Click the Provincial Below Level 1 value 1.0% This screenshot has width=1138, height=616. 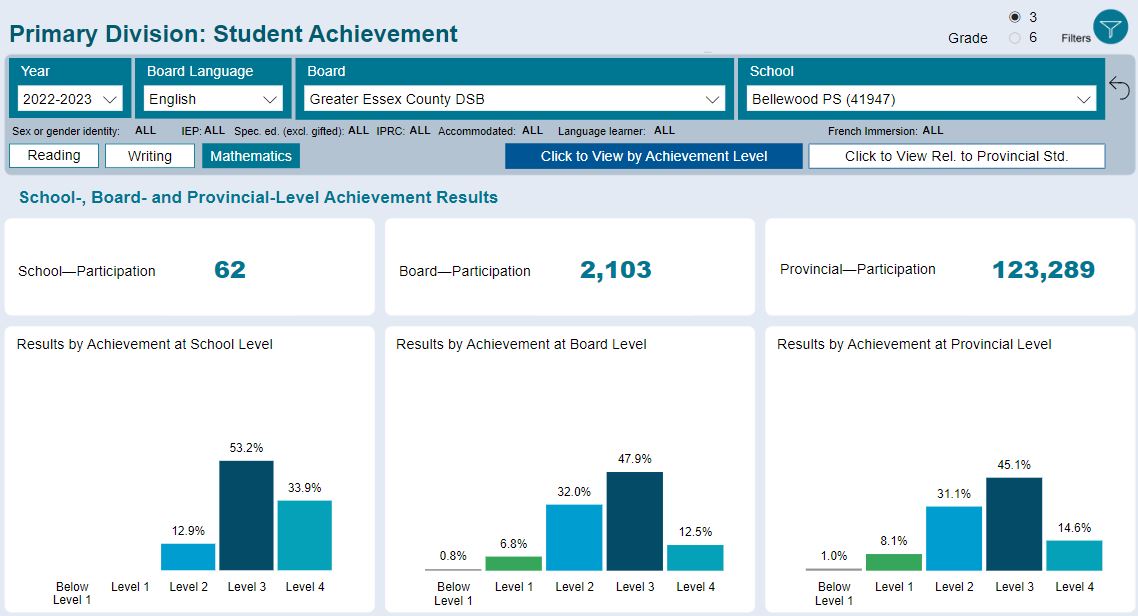[834, 556]
